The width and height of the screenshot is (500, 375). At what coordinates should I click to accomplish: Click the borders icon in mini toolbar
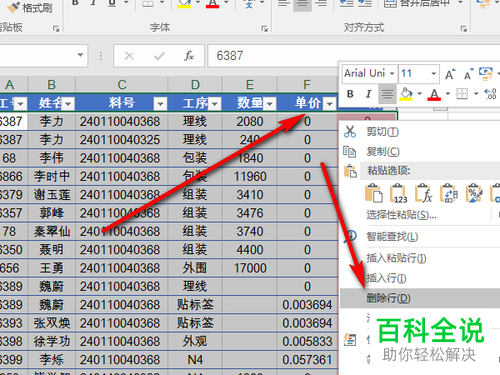pos(462,94)
